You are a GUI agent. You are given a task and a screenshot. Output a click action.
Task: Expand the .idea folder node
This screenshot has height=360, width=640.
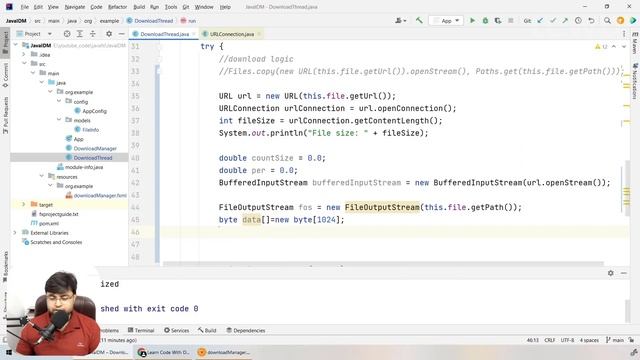click(24, 54)
